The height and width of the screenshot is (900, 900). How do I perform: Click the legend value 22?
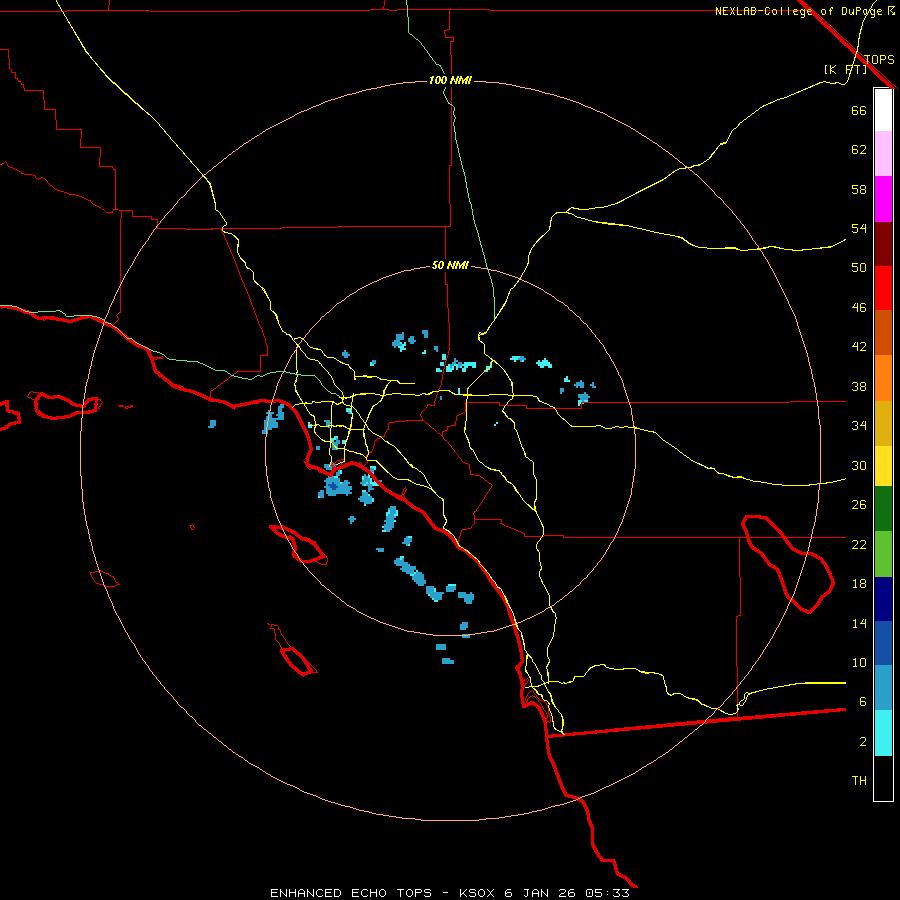(859, 544)
